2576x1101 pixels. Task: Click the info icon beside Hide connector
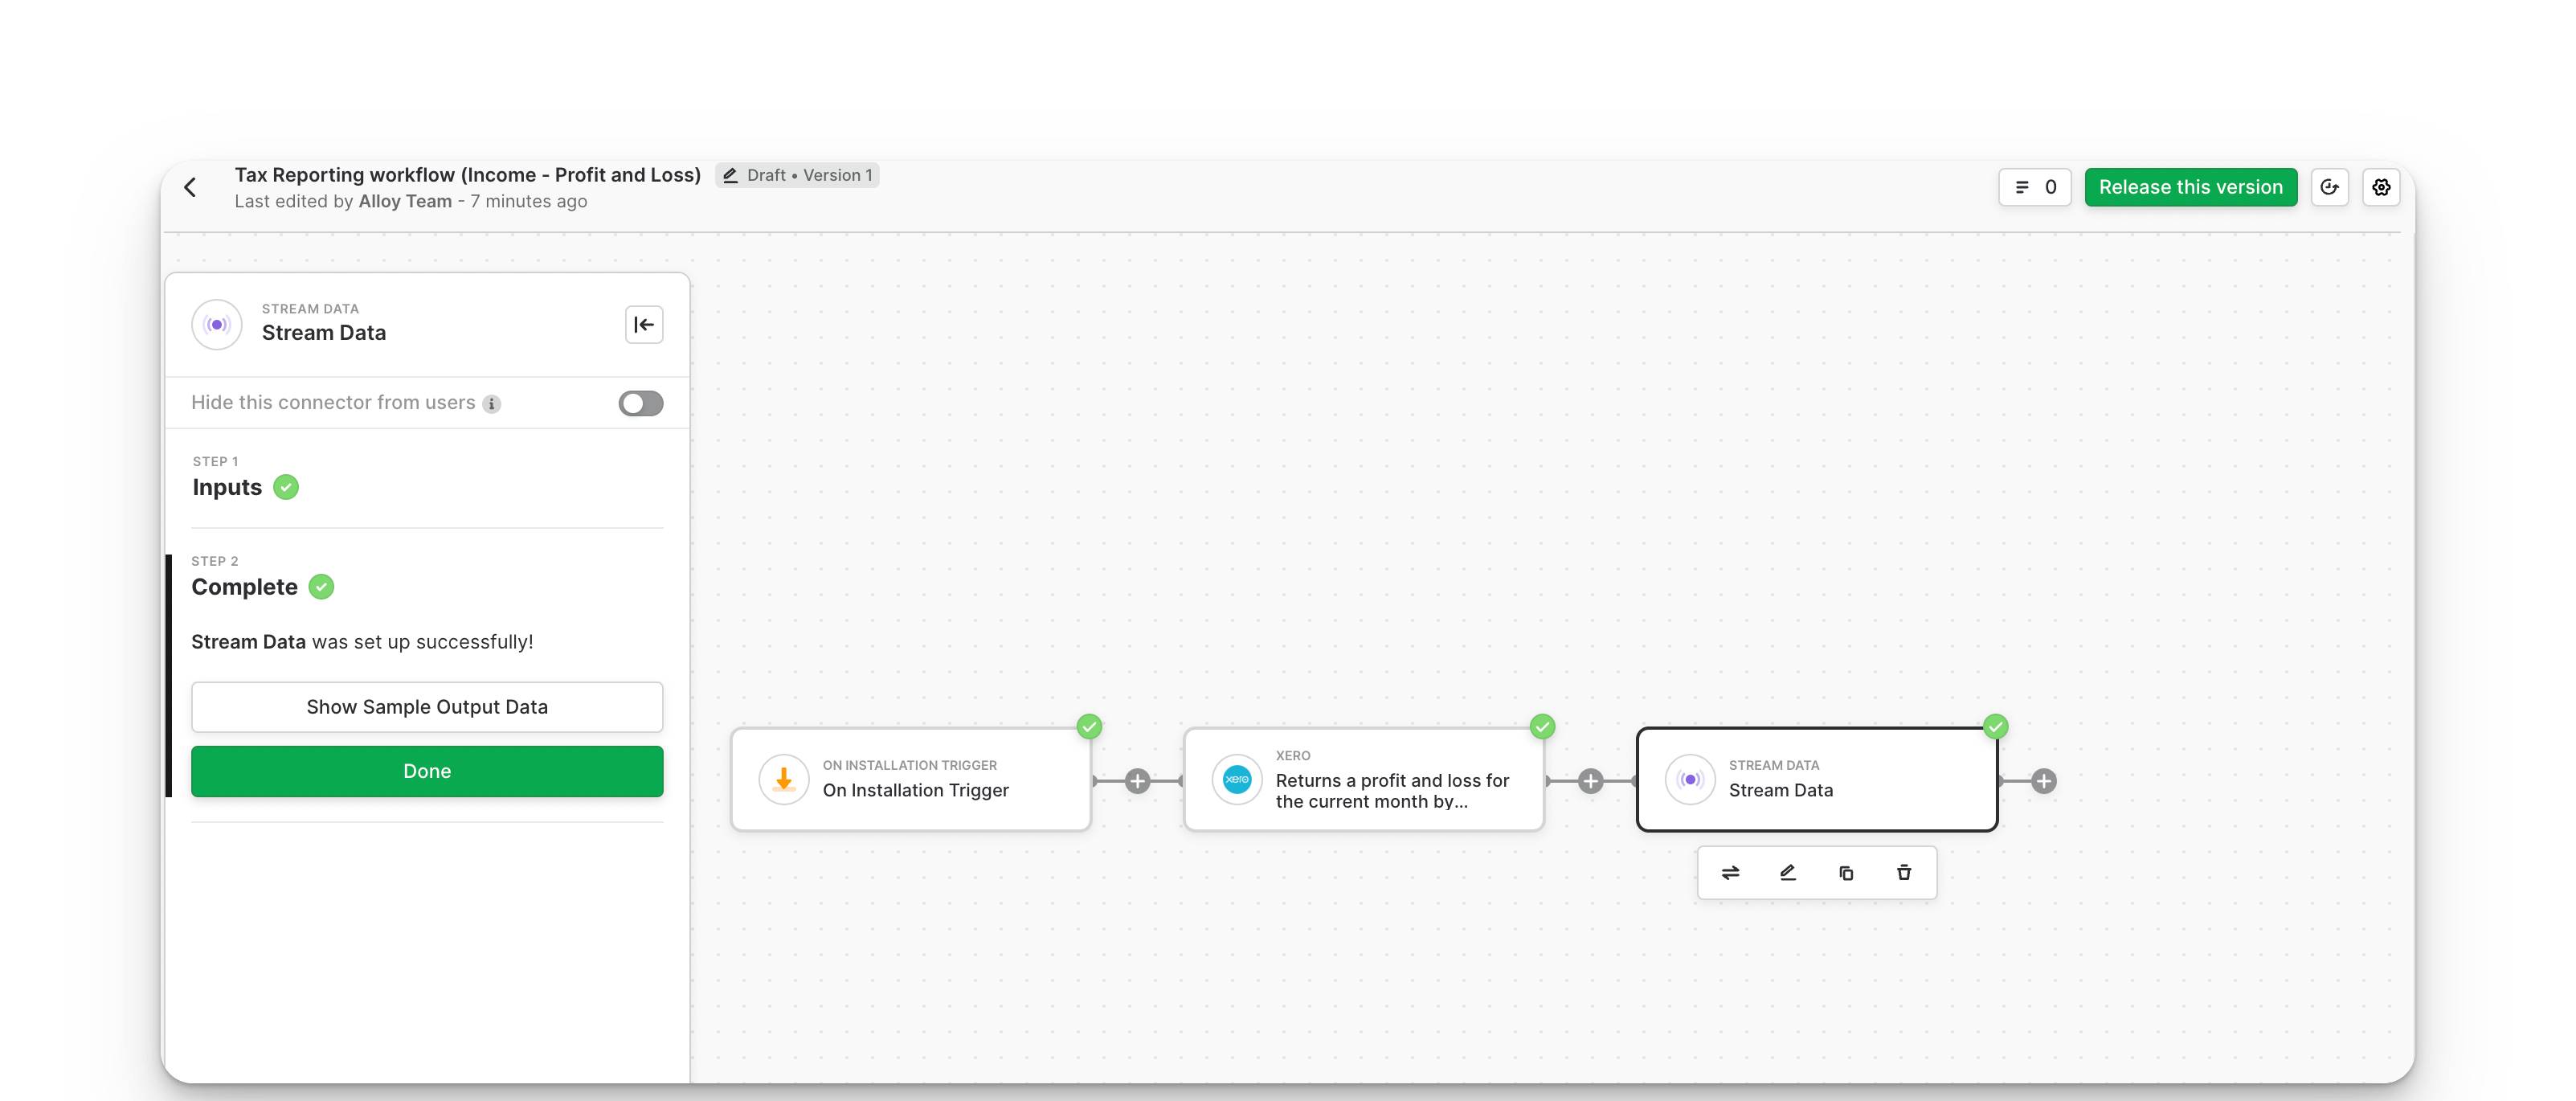[491, 404]
